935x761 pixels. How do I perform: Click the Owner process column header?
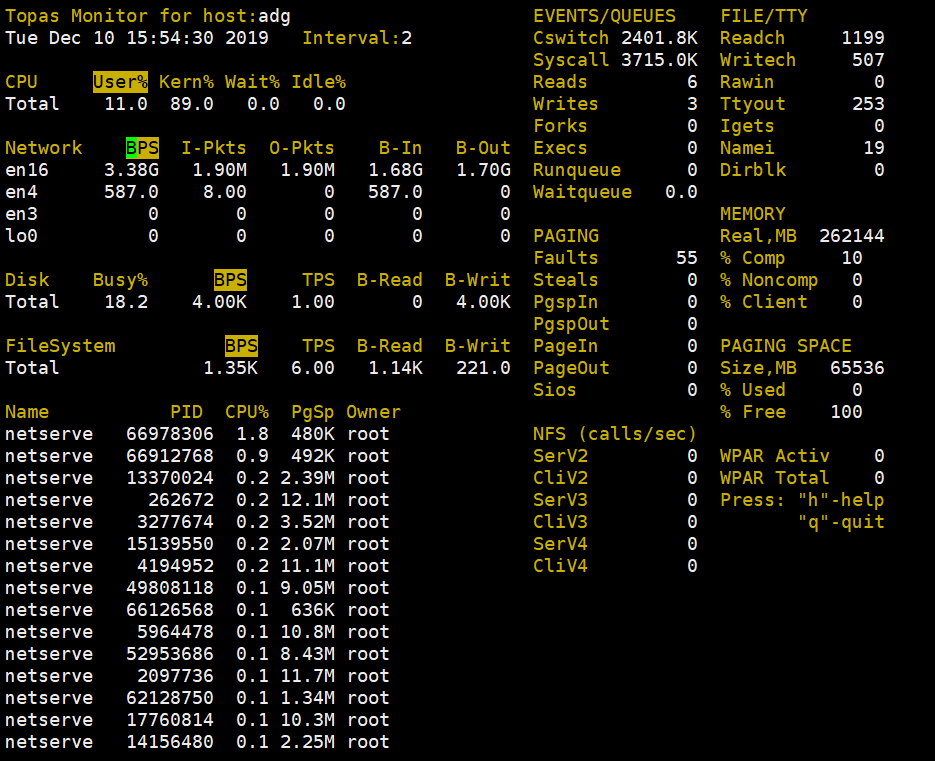pyautogui.click(x=373, y=412)
